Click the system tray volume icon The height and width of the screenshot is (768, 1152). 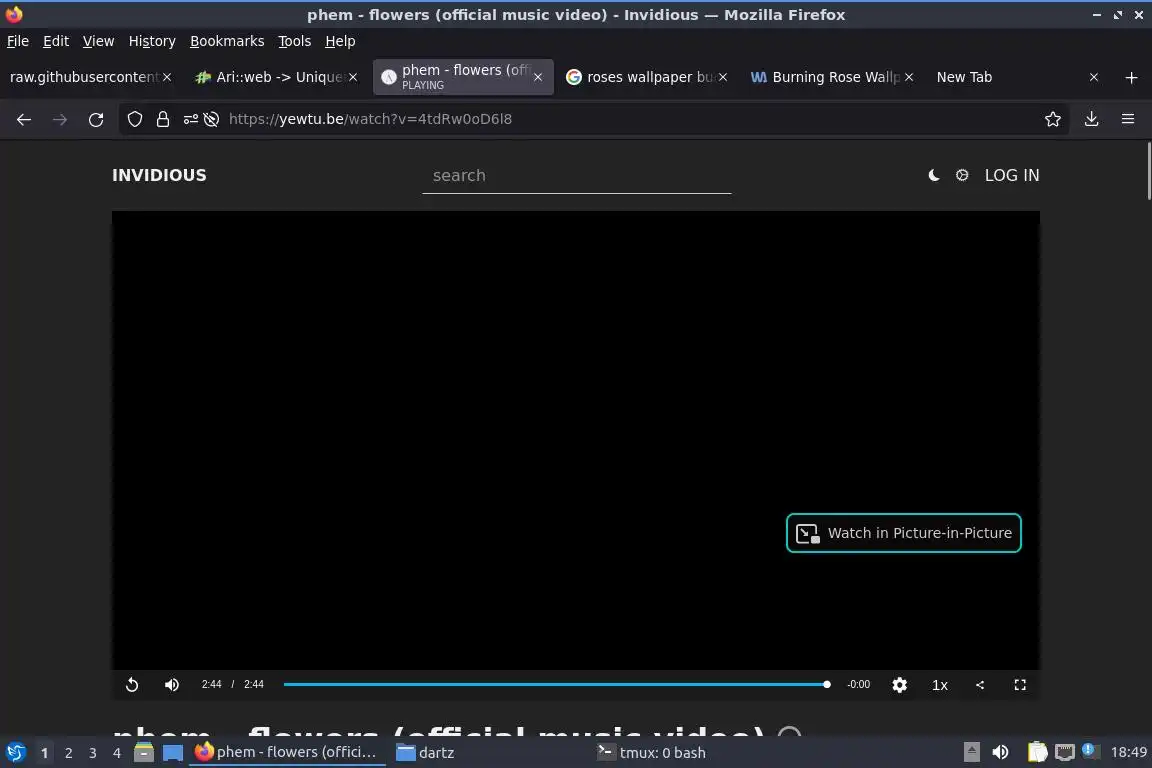click(1000, 753)
